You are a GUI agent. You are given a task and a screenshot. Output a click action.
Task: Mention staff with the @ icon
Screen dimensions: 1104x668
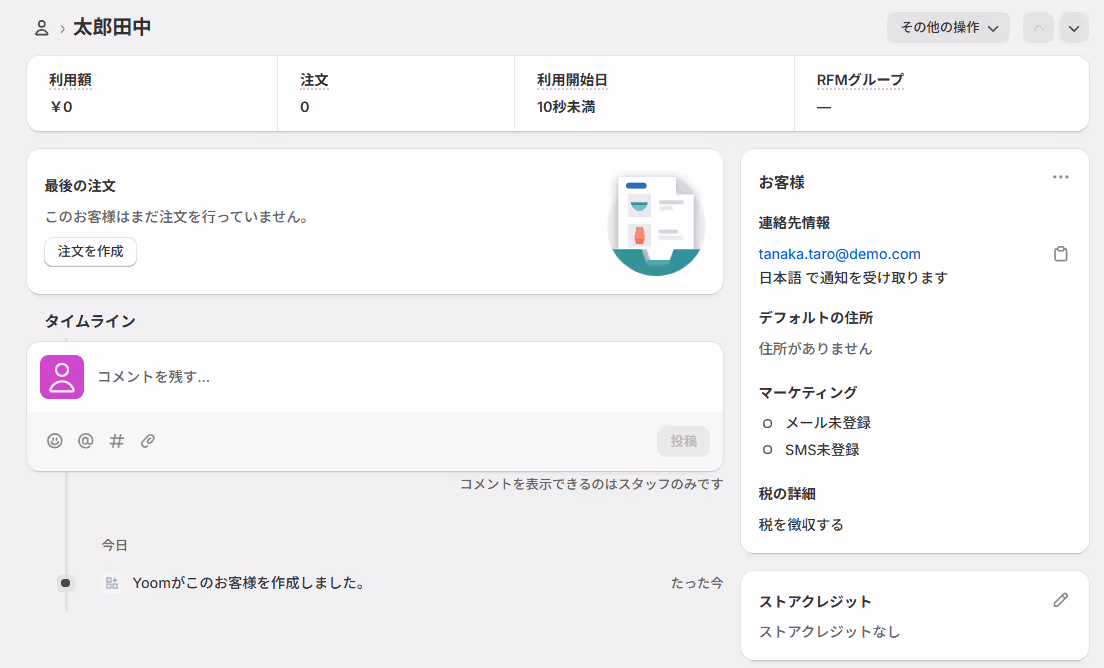point(86,441)
